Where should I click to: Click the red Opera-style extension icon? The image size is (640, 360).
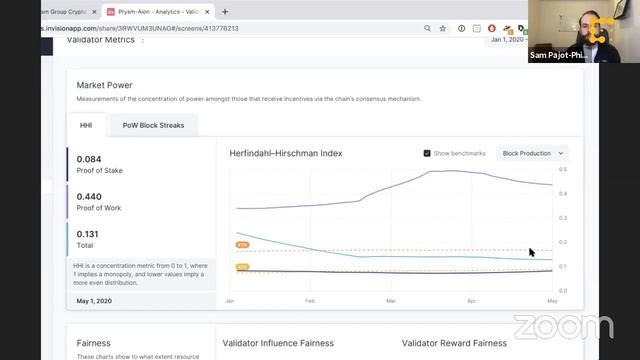click(492, 29)
